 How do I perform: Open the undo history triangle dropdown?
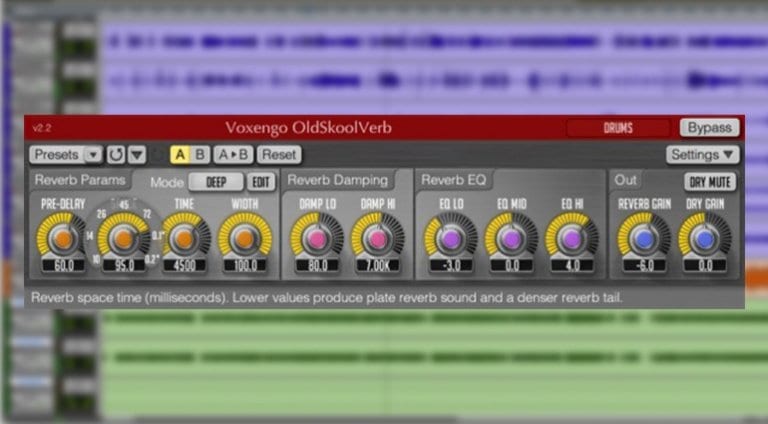(x=137, y=155)
